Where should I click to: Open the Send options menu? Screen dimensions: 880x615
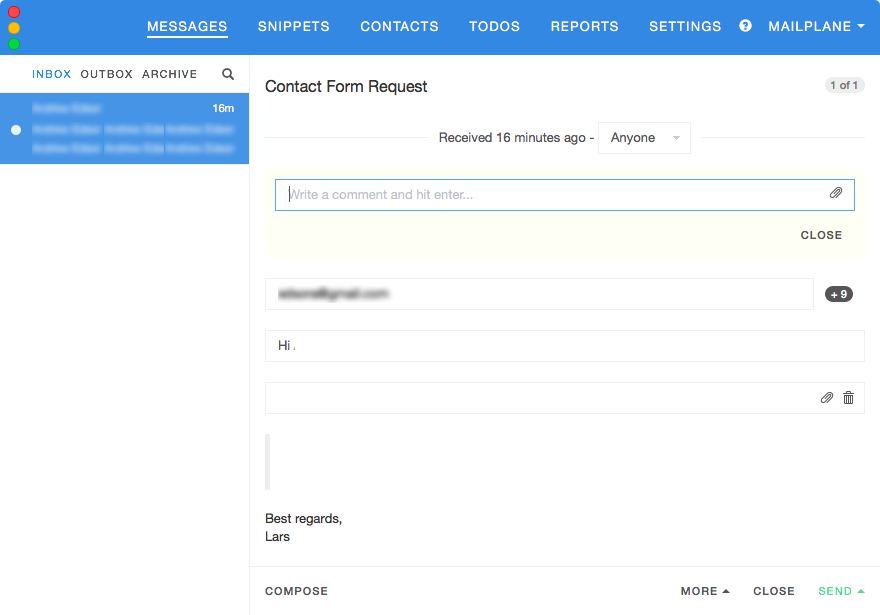pyautogui.click(x=841, y=591)
